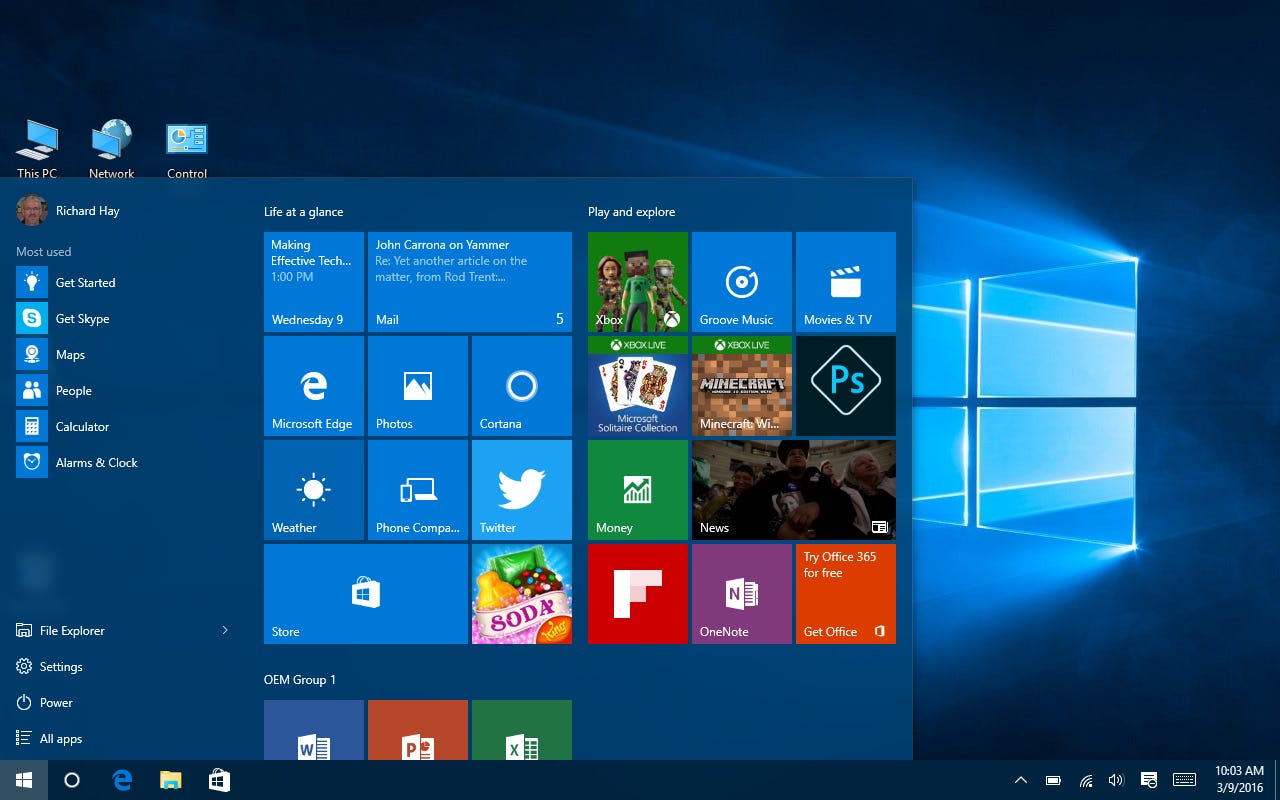Show hidden icons in the system tray
The height and width of the screenshot is (800, 1280).
click(x=1021, y=779)
